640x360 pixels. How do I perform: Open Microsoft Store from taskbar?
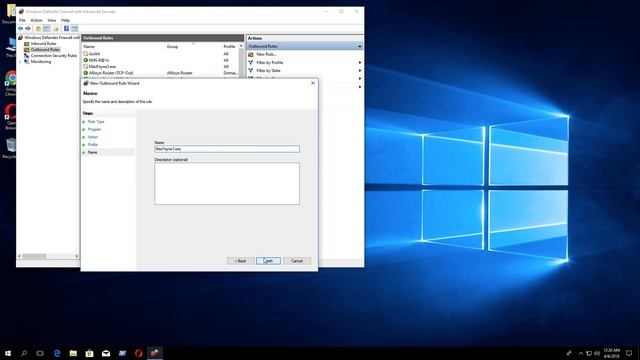tap(89, 353)
